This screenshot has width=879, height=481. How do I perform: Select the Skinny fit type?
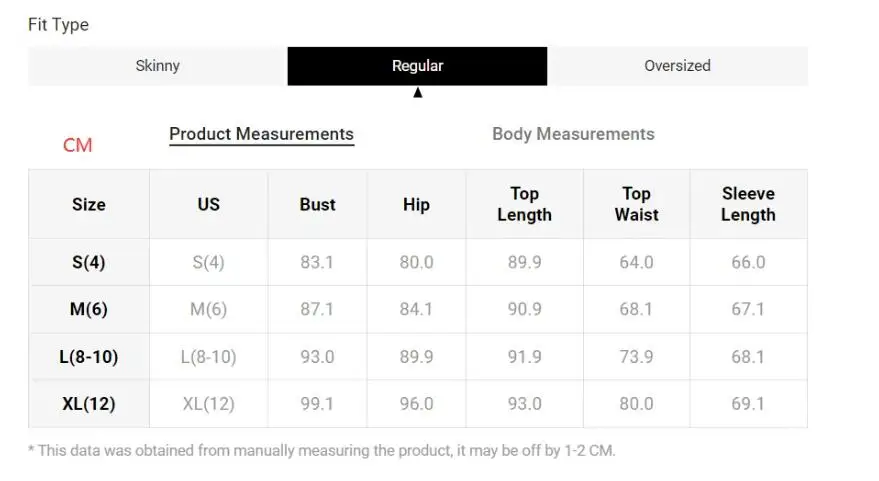coord(158,66)
